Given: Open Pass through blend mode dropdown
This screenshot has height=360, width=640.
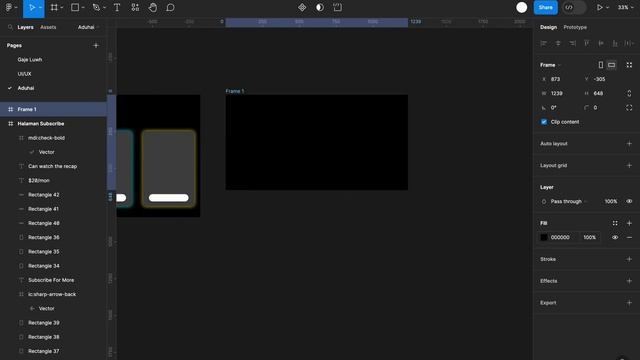Looking at the screenshot, I should point(568,202).
